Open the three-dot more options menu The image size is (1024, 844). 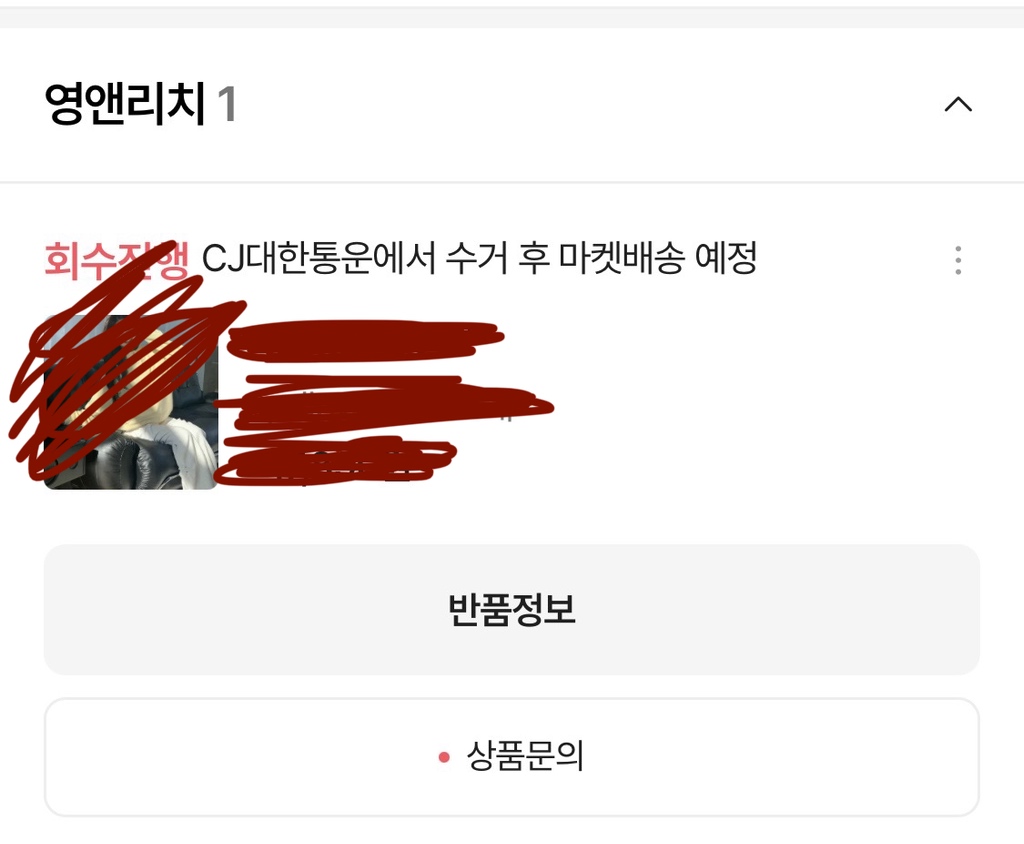[958, 260]
